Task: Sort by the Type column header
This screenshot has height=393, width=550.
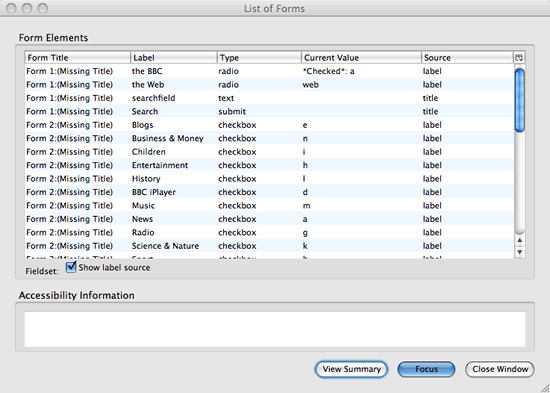Action: tap(259, 58)
